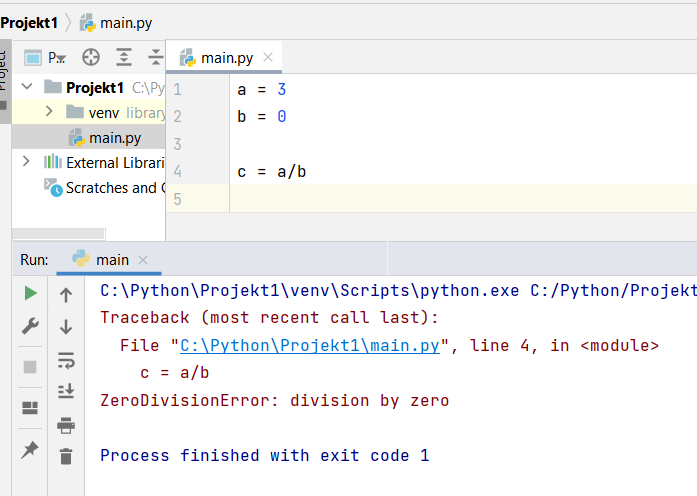697x496 pixels.
Task: Click Expand All icon in Project toolbar
Action: point(123,57)
